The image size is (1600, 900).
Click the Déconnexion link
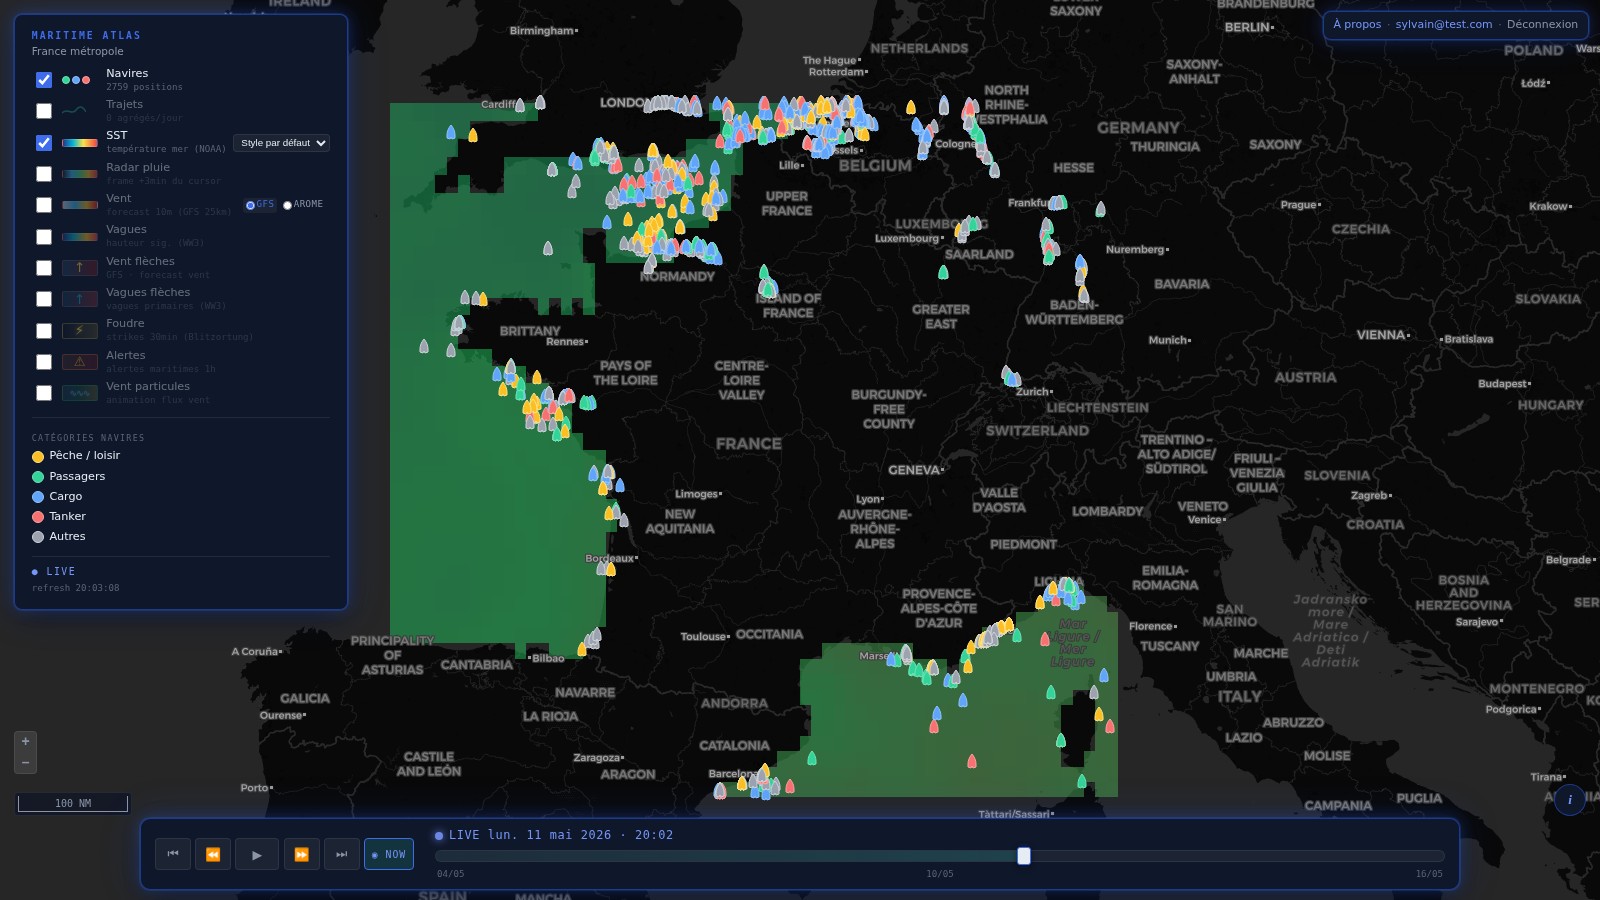[x=1542, y=24]
